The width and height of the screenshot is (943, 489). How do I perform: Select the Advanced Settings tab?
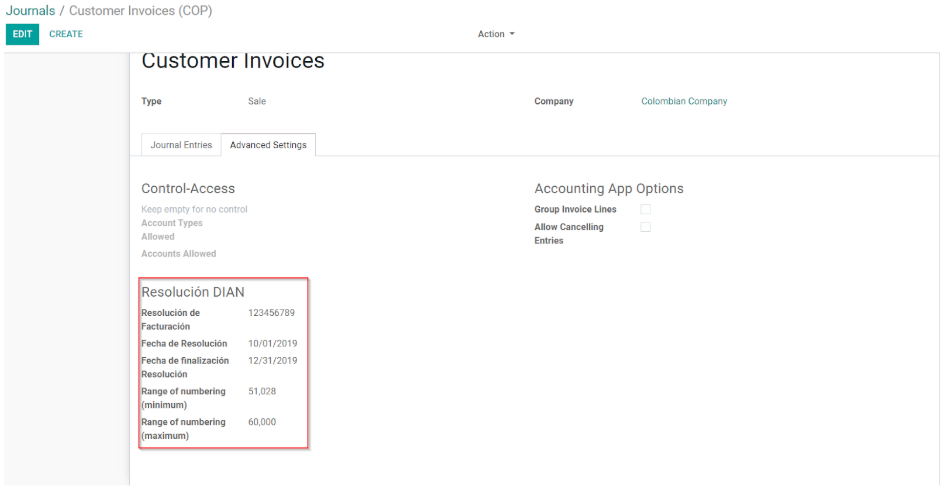(x=268, y=145)
